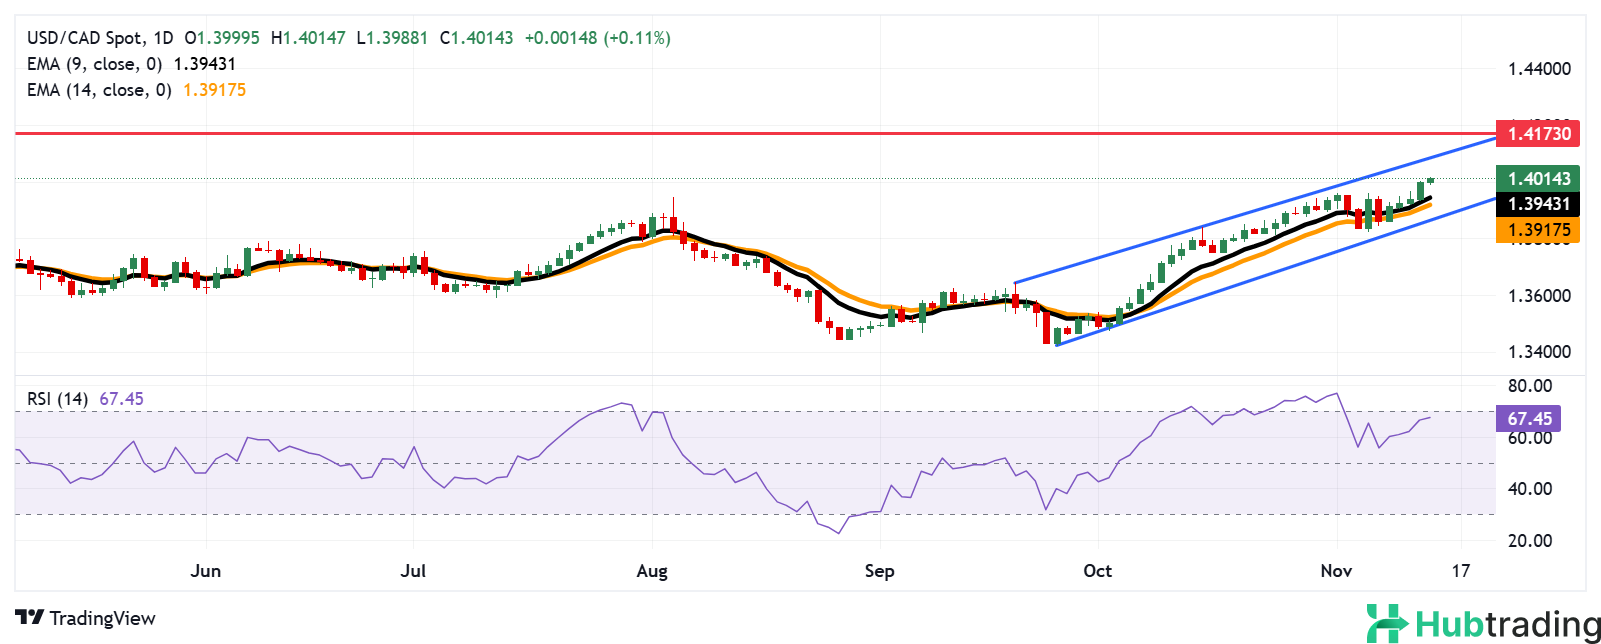Image resolution: width=1601 pixels, height=644 pixels.
Task: Select the USD/CAD Spot symbol title
Action: click(84, 38)
